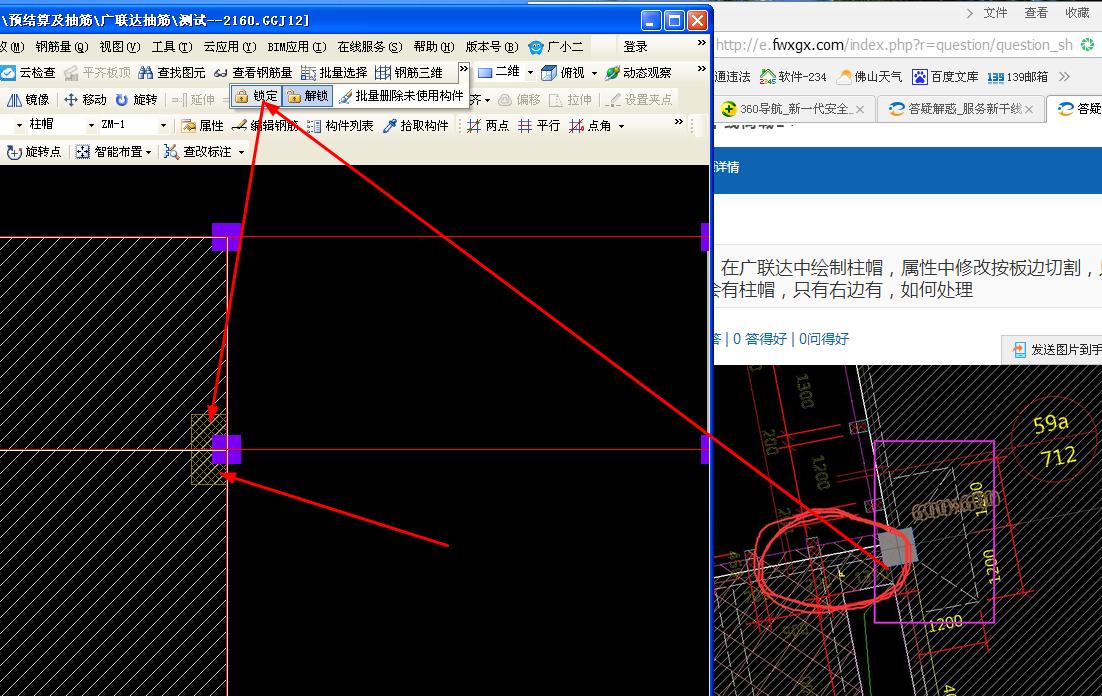This screenshot has width=1102, height=696.
Task: Open 在线服务 menu
Action: (x=370, y=46)
